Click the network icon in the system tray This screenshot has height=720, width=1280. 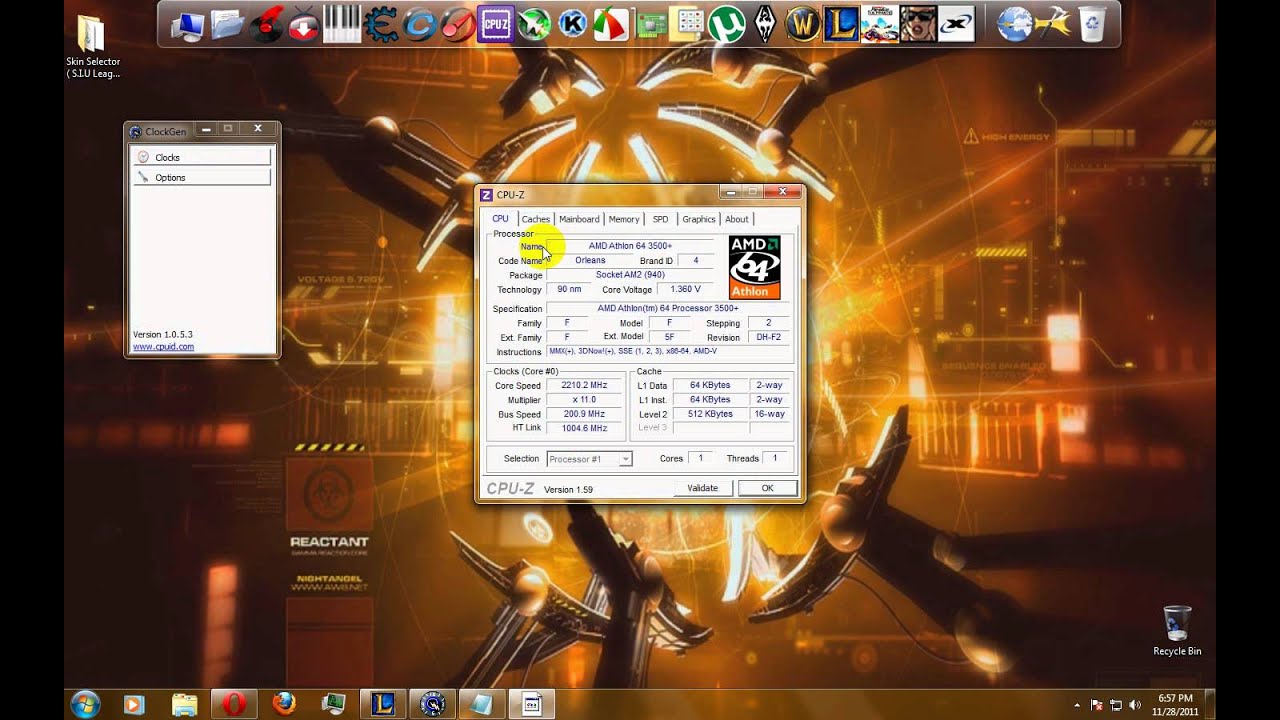1117,705
